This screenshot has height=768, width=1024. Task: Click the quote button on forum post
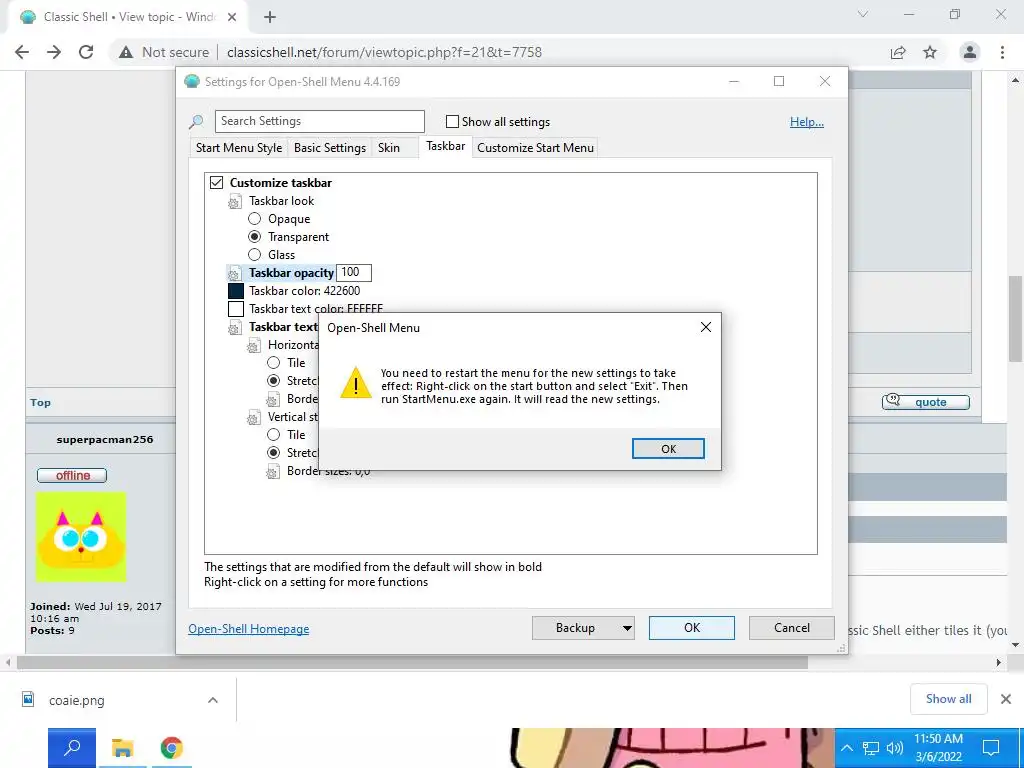coord(926,402)
